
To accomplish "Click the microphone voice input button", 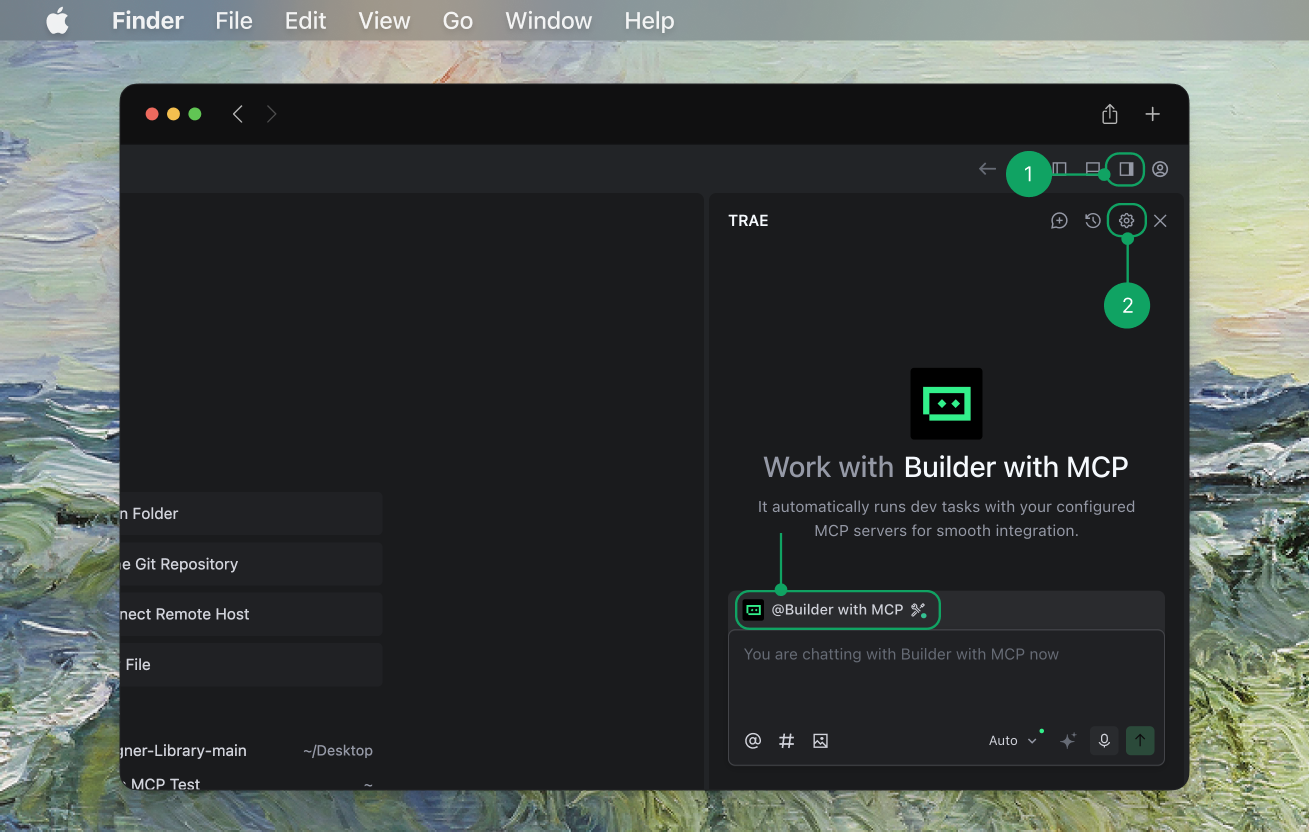I will [x=1104, y=741].
